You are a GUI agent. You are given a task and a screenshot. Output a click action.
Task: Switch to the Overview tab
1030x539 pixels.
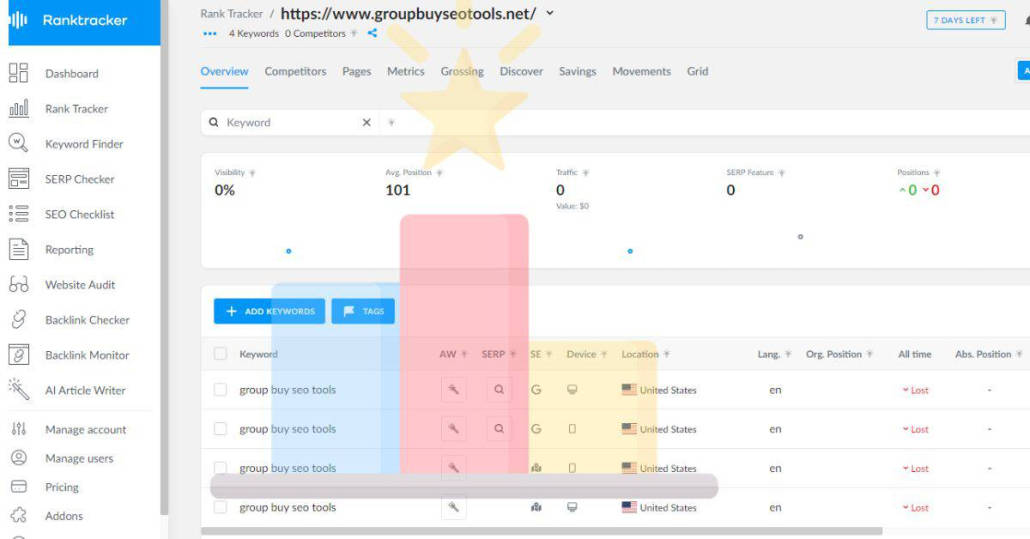(224, 72)
